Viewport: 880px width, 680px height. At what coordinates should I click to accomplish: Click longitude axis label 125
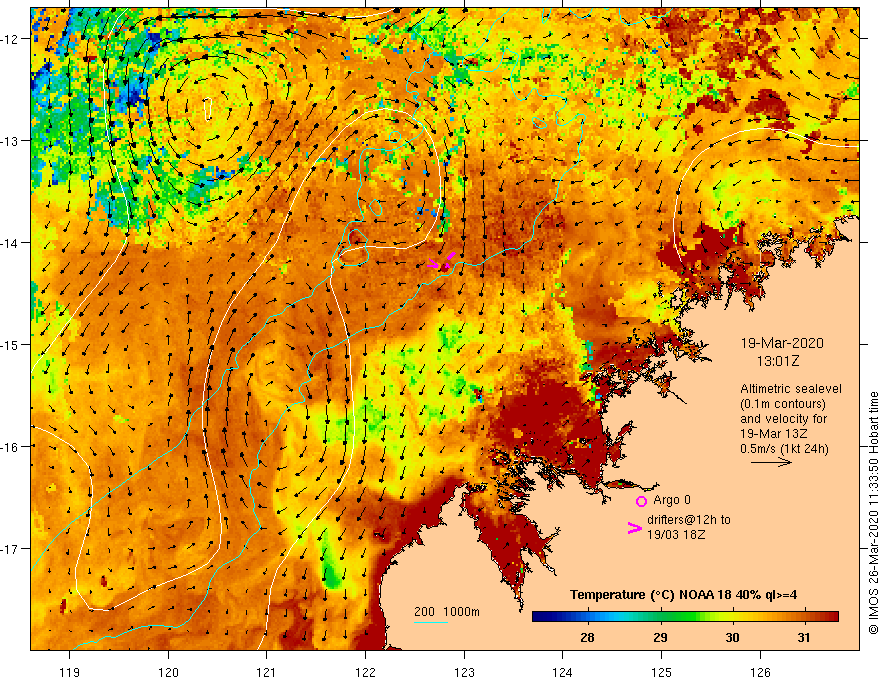pos(662,672)
